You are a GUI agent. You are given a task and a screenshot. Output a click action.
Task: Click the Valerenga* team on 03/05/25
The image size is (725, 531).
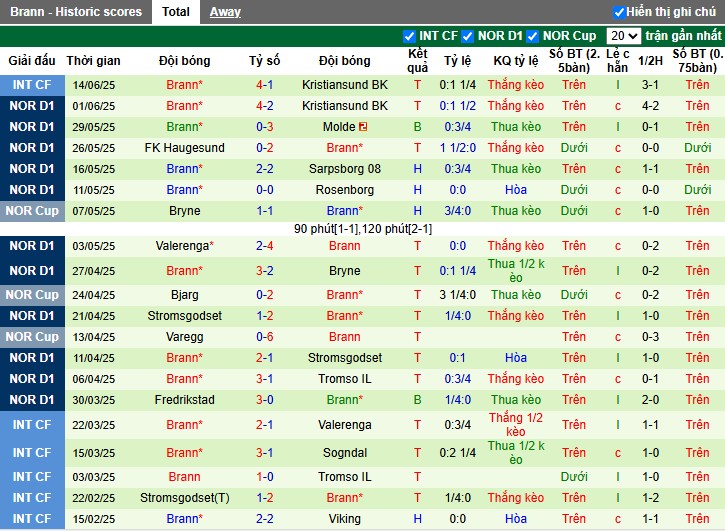point(184,246)
